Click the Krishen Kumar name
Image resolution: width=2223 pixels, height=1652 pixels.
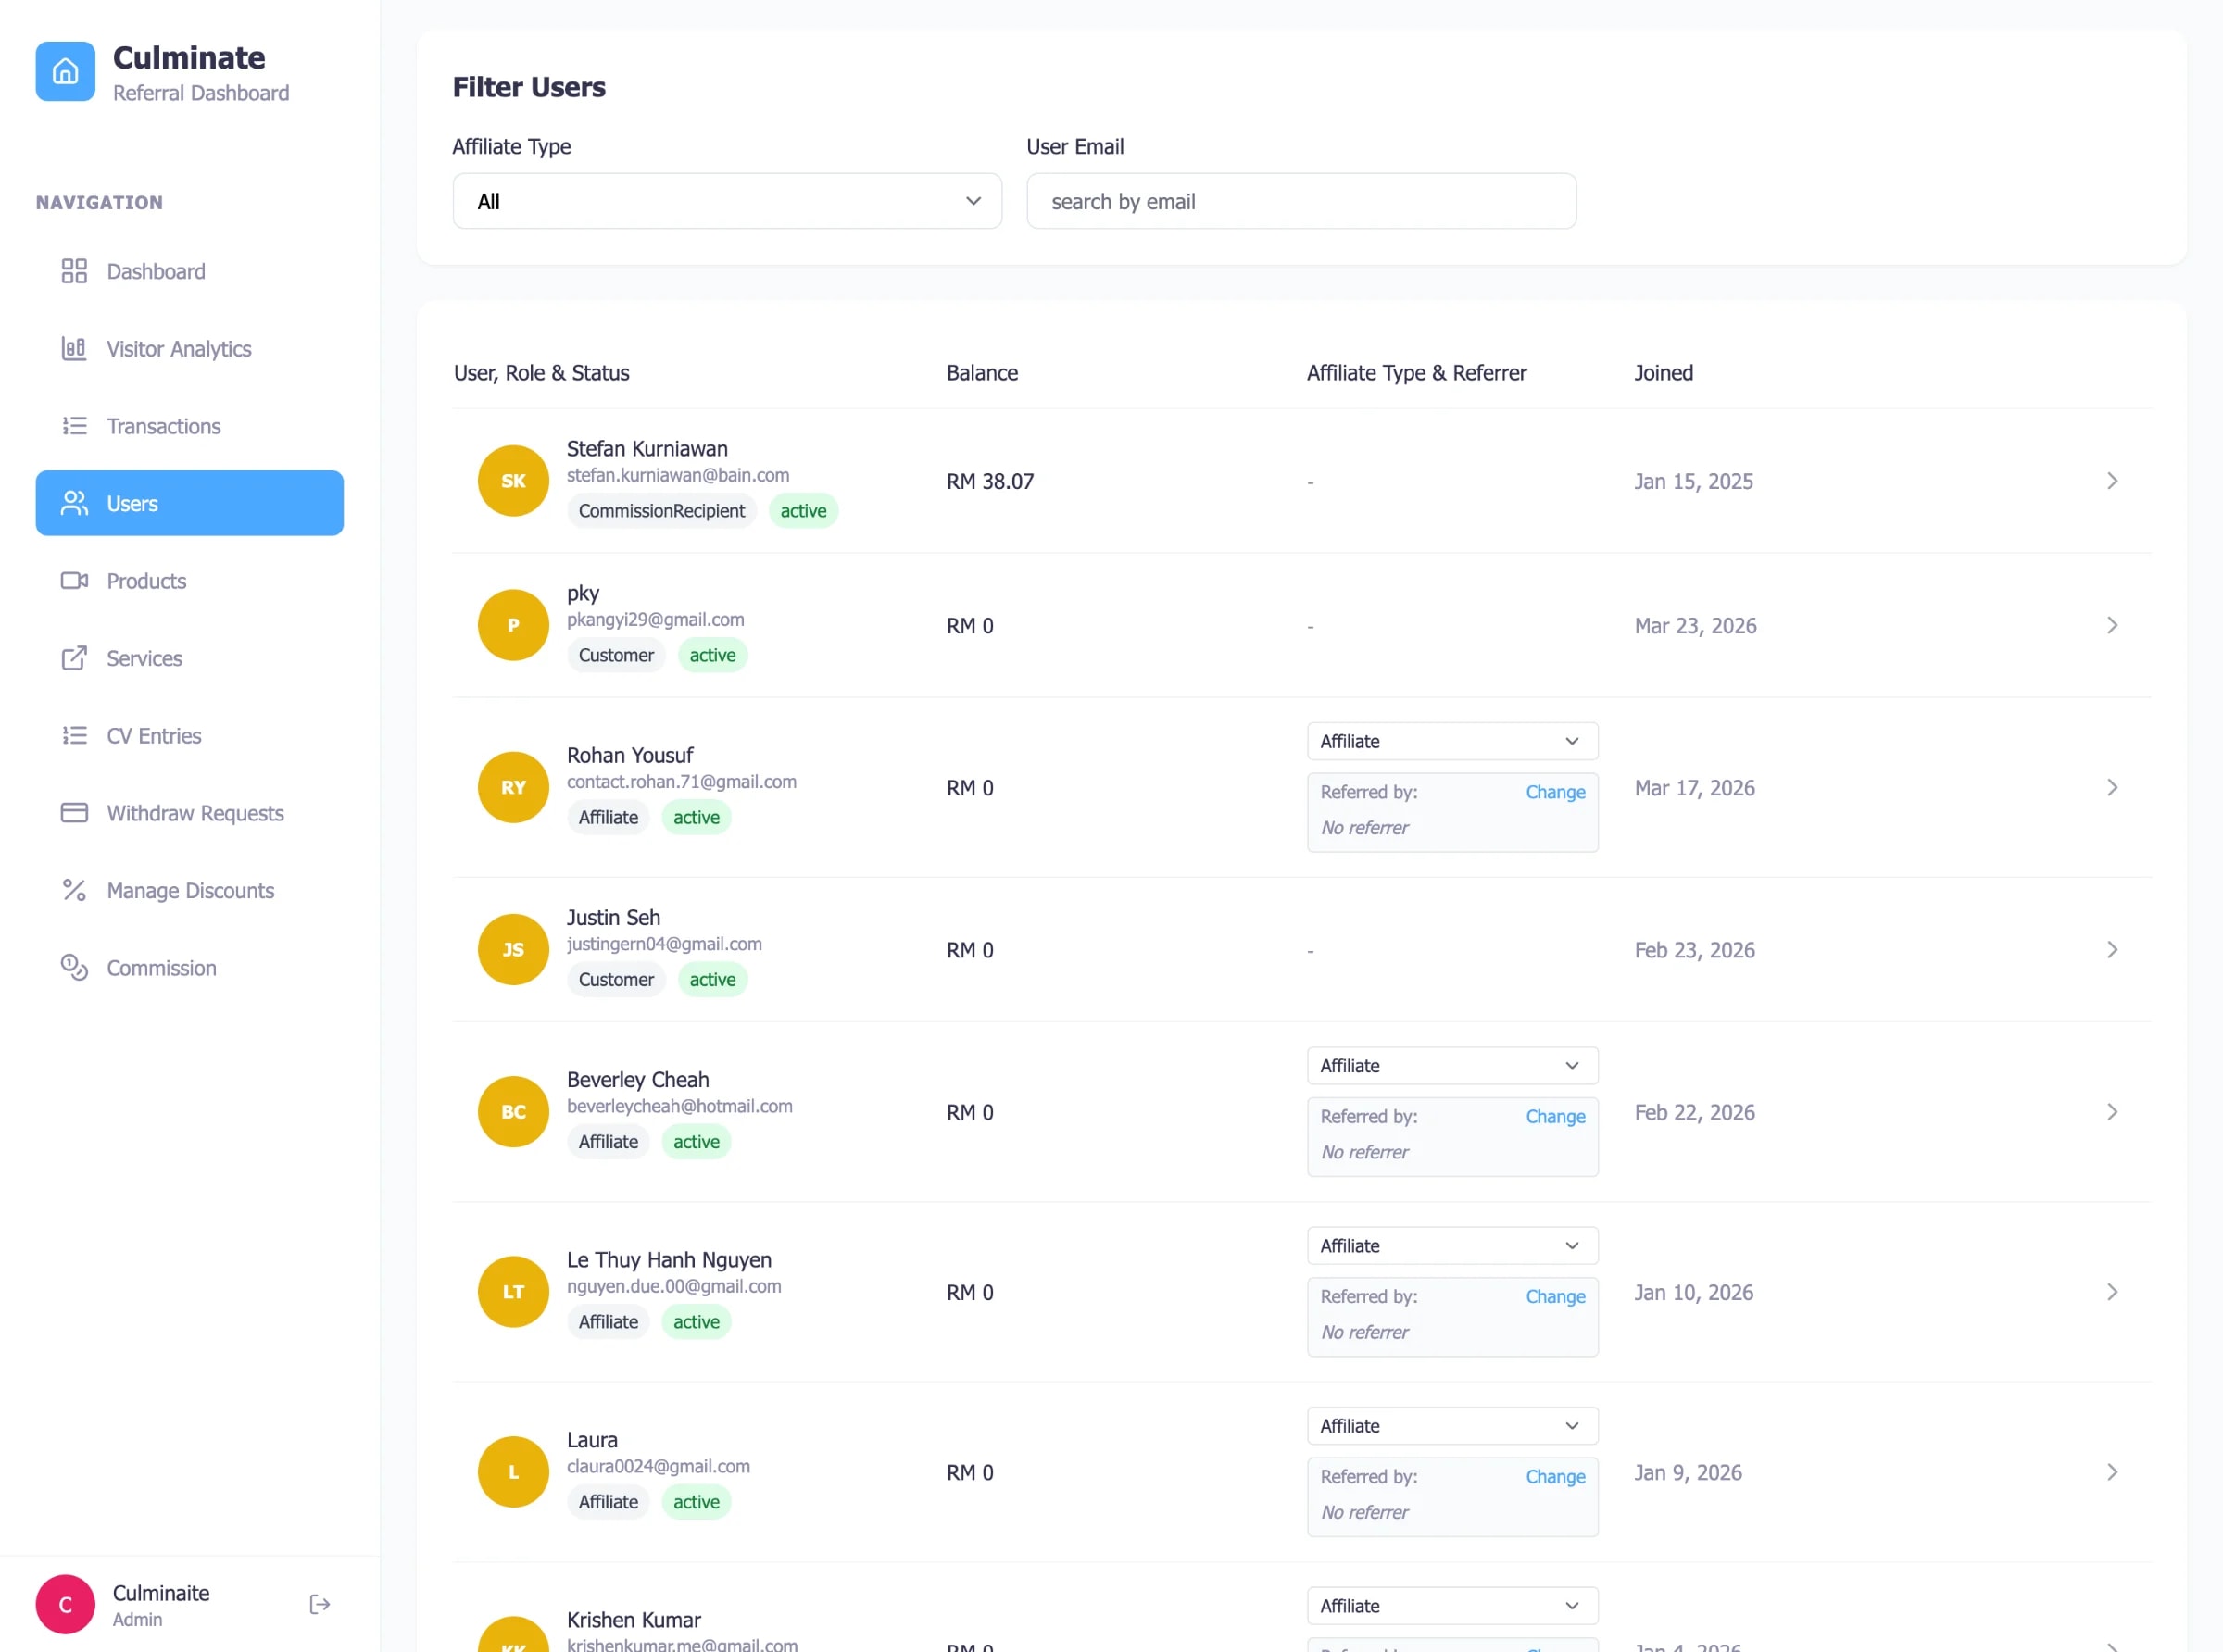point(633,1619)
